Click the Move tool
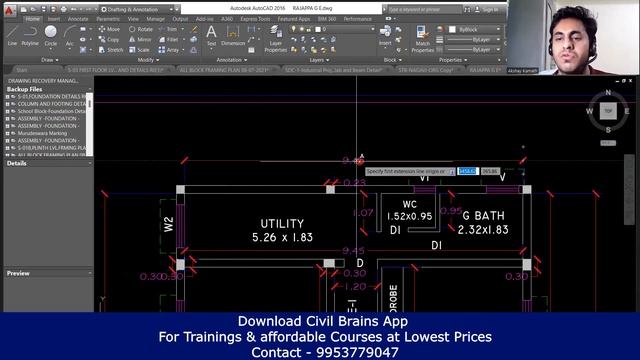Image resolution: width=640 pixels, height=360 pixels. tap(109, 29)
